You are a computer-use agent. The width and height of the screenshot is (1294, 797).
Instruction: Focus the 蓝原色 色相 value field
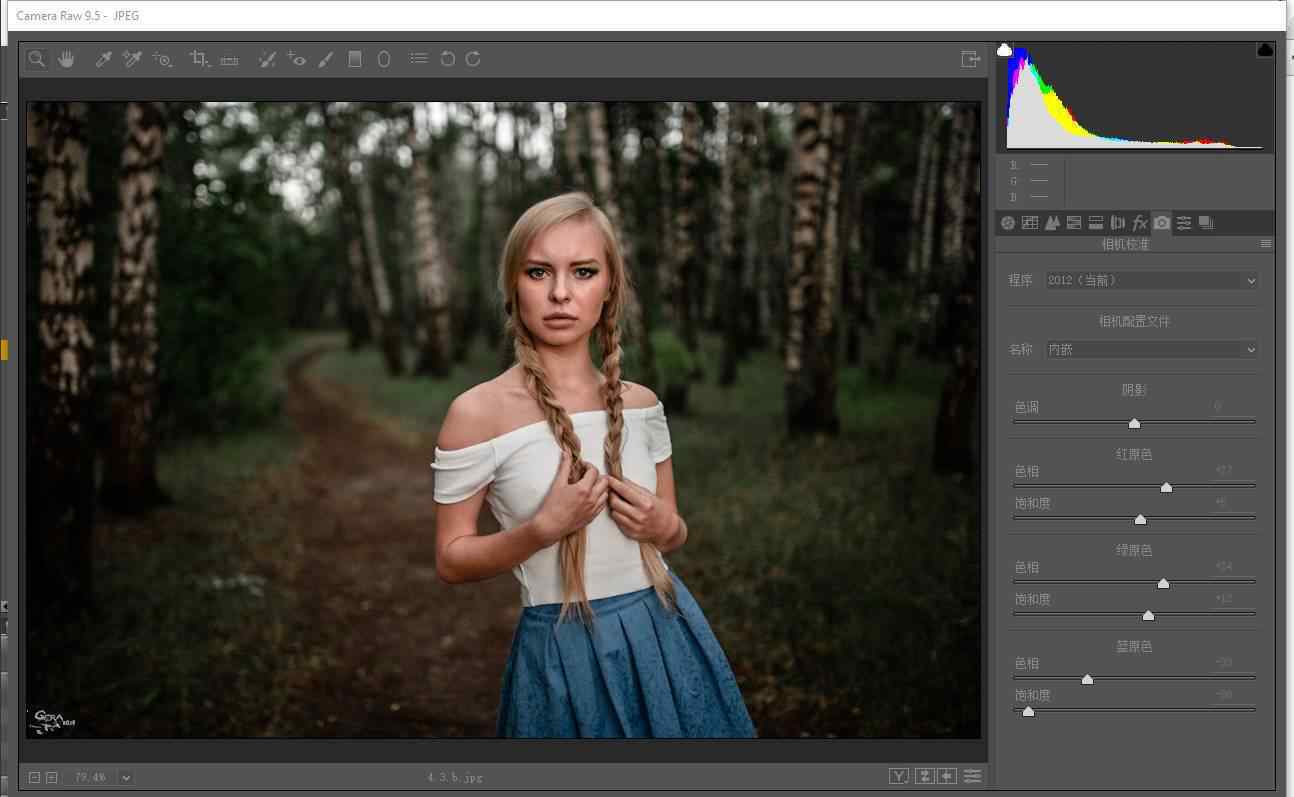[1233, 663]
